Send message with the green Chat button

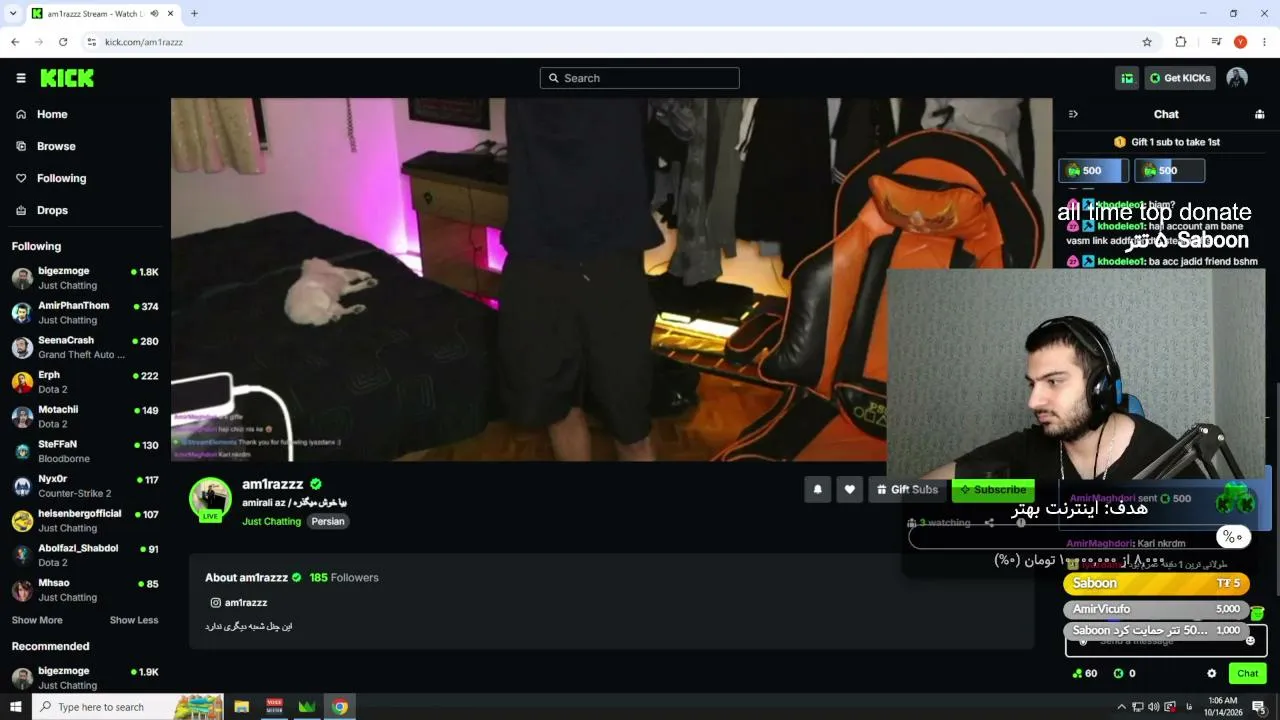[1247, 674]
